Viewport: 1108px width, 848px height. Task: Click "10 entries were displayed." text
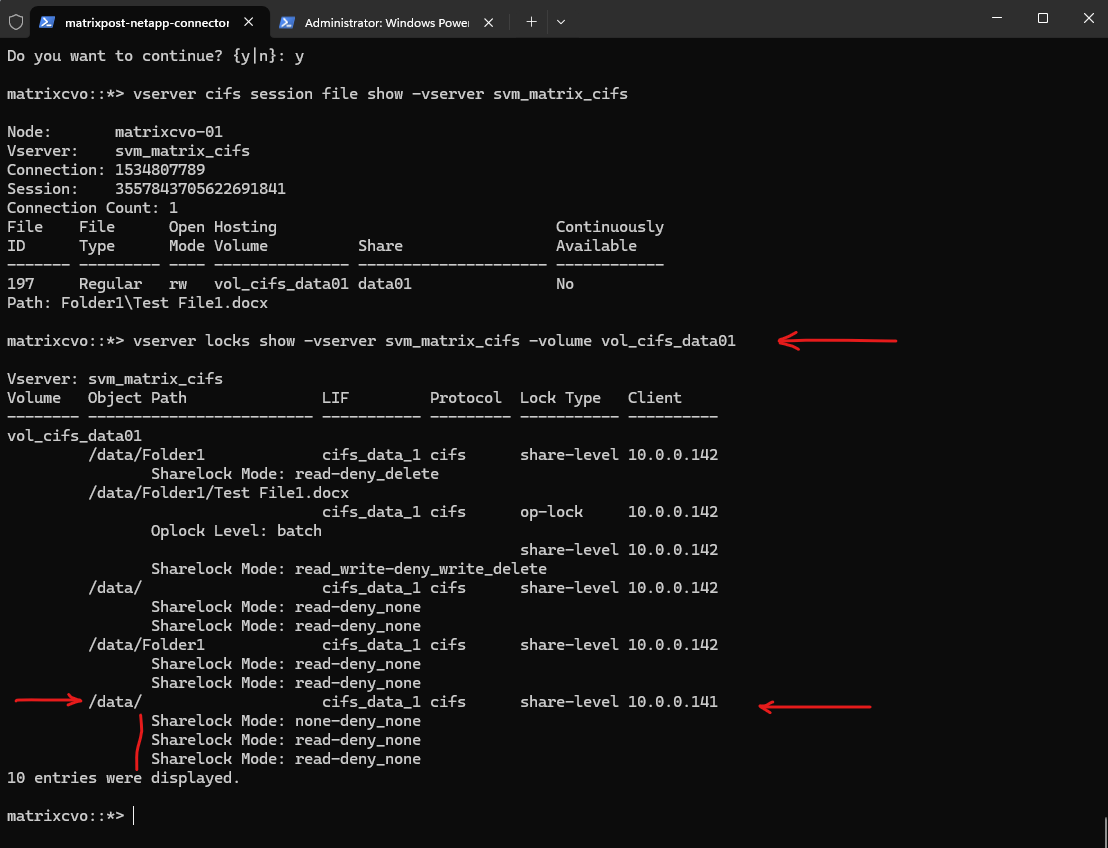[123, 778]
